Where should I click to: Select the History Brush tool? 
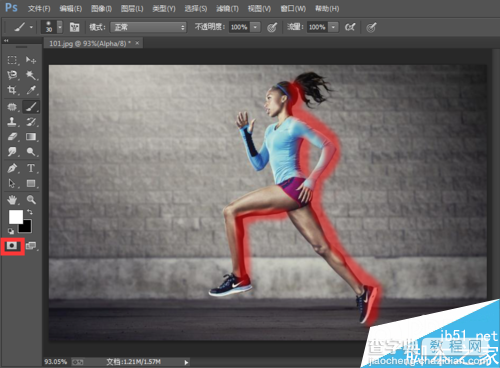coord(31,122)
